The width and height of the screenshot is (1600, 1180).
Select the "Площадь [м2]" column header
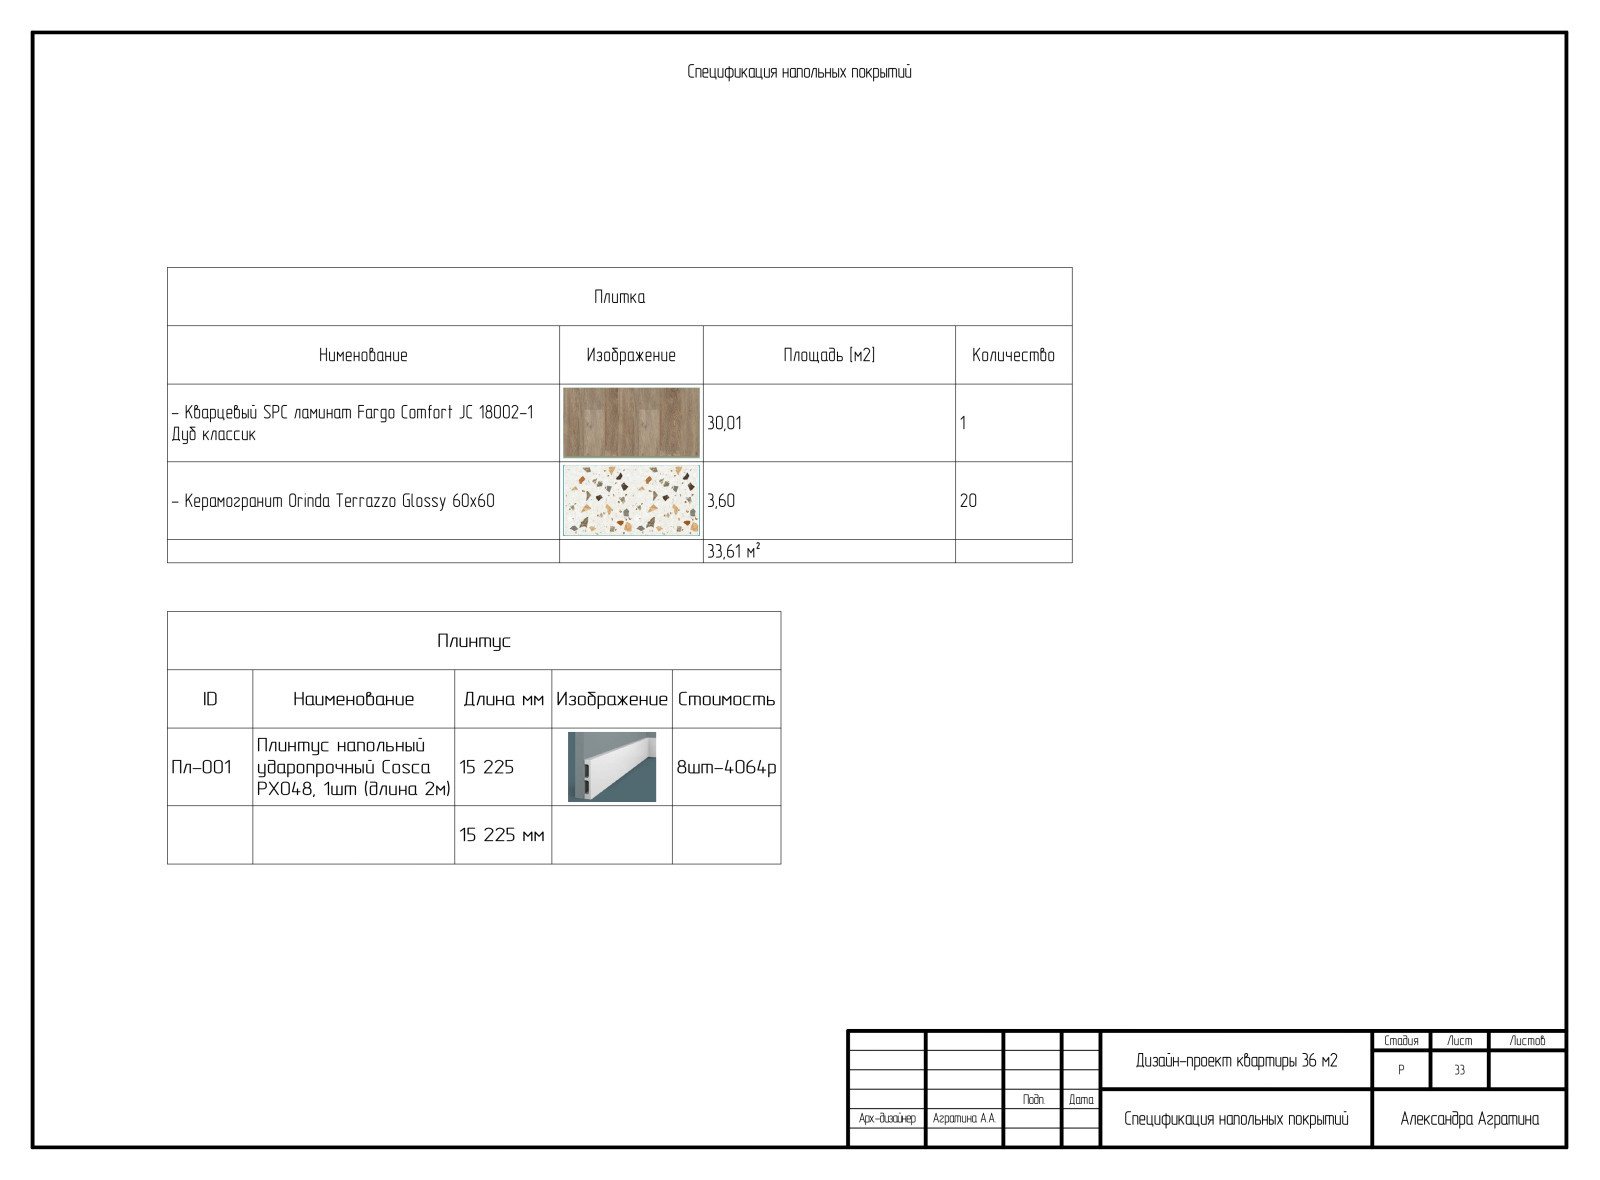coord(829,355)
